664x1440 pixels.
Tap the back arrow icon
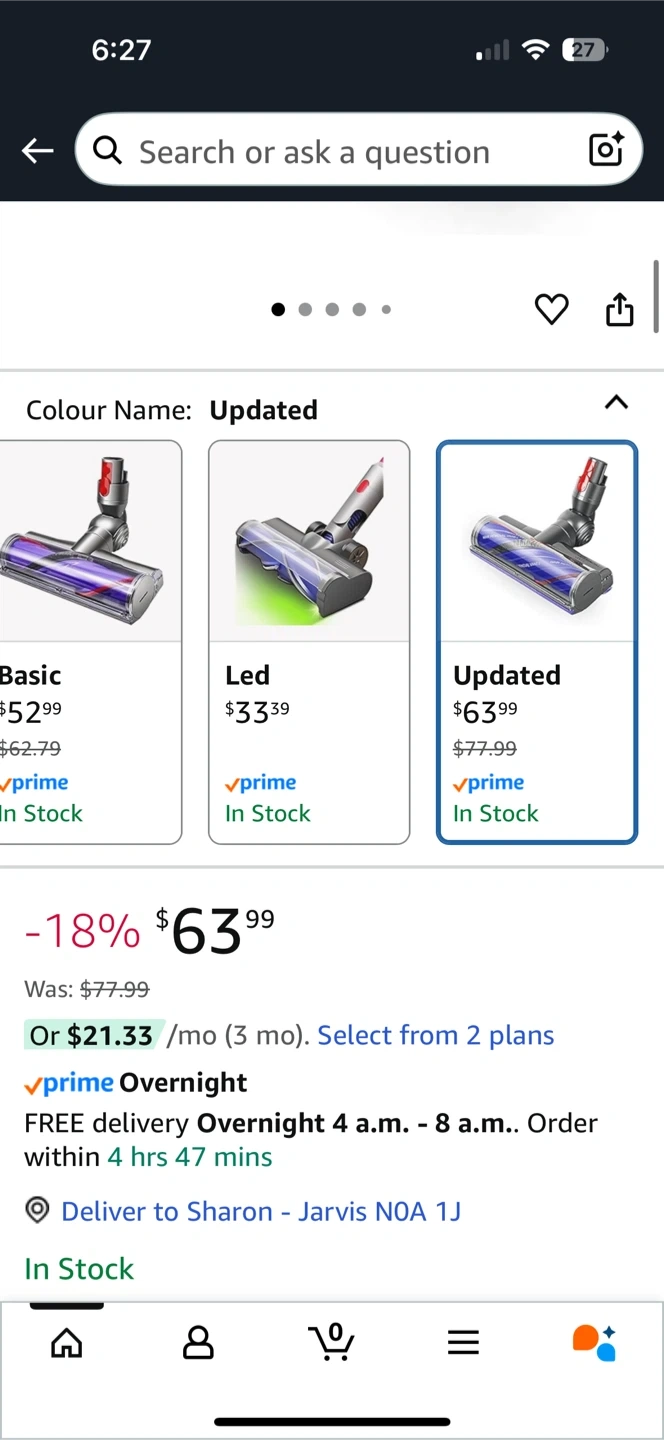pyautogui.click(x=38, y=151)
